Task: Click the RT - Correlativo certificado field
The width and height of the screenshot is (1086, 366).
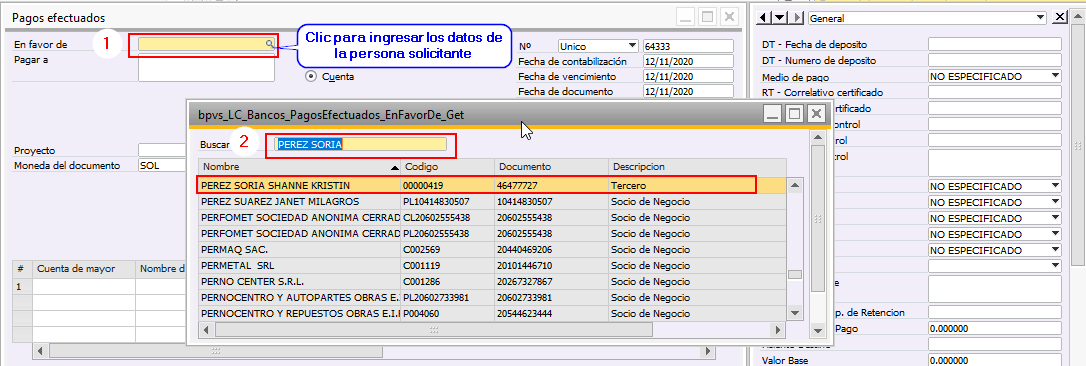Action: (995, 92)
